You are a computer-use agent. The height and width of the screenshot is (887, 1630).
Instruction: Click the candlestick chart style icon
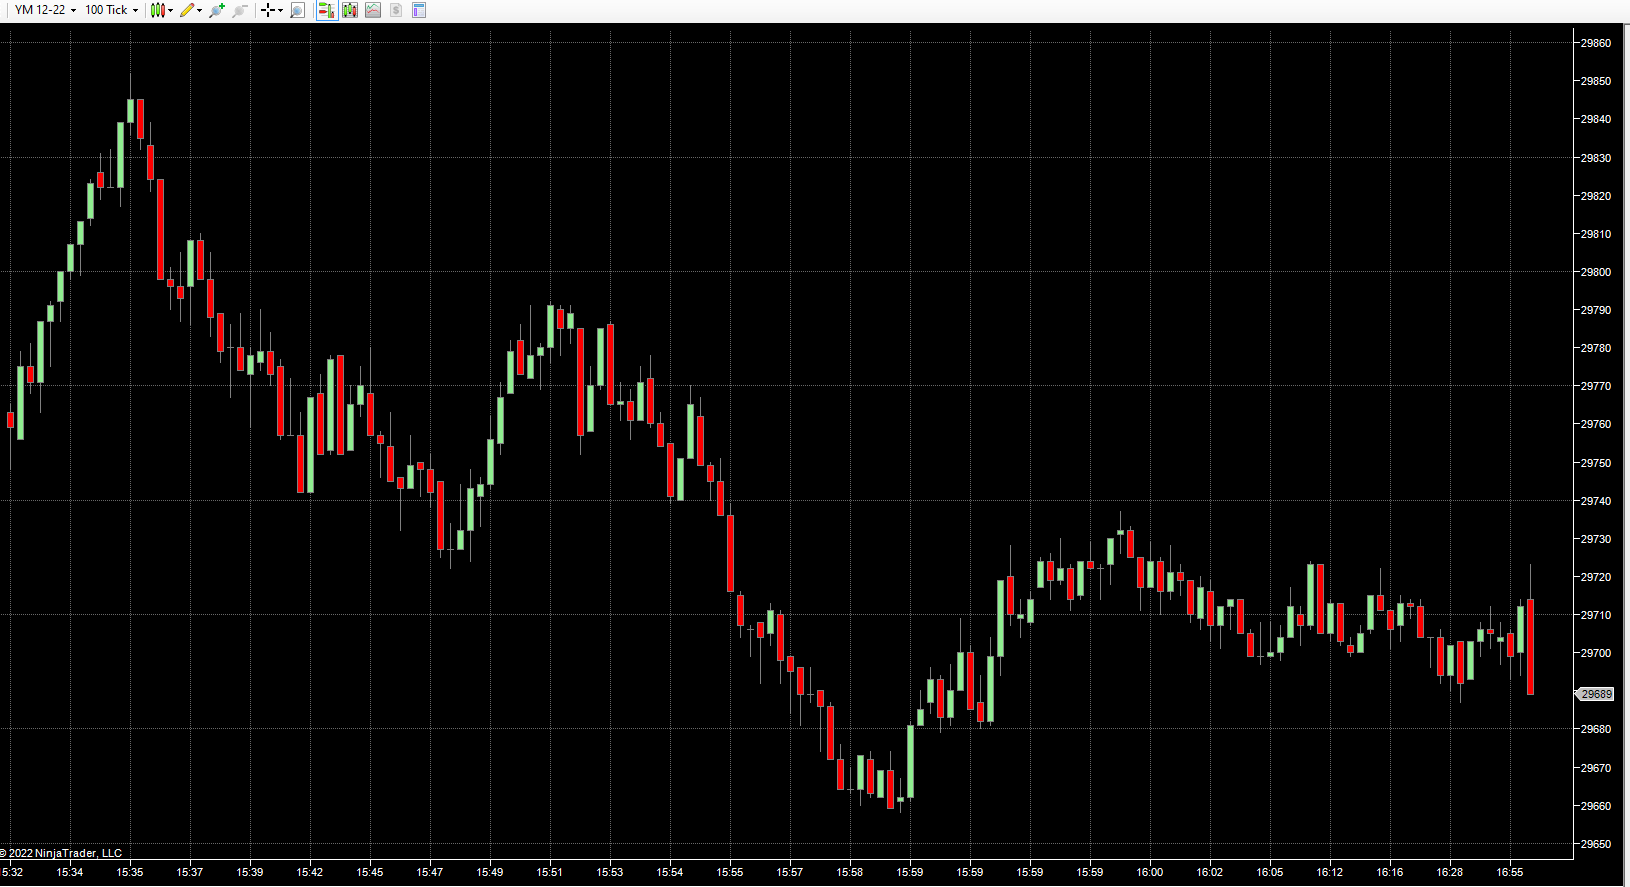click(x=157, y=10)
